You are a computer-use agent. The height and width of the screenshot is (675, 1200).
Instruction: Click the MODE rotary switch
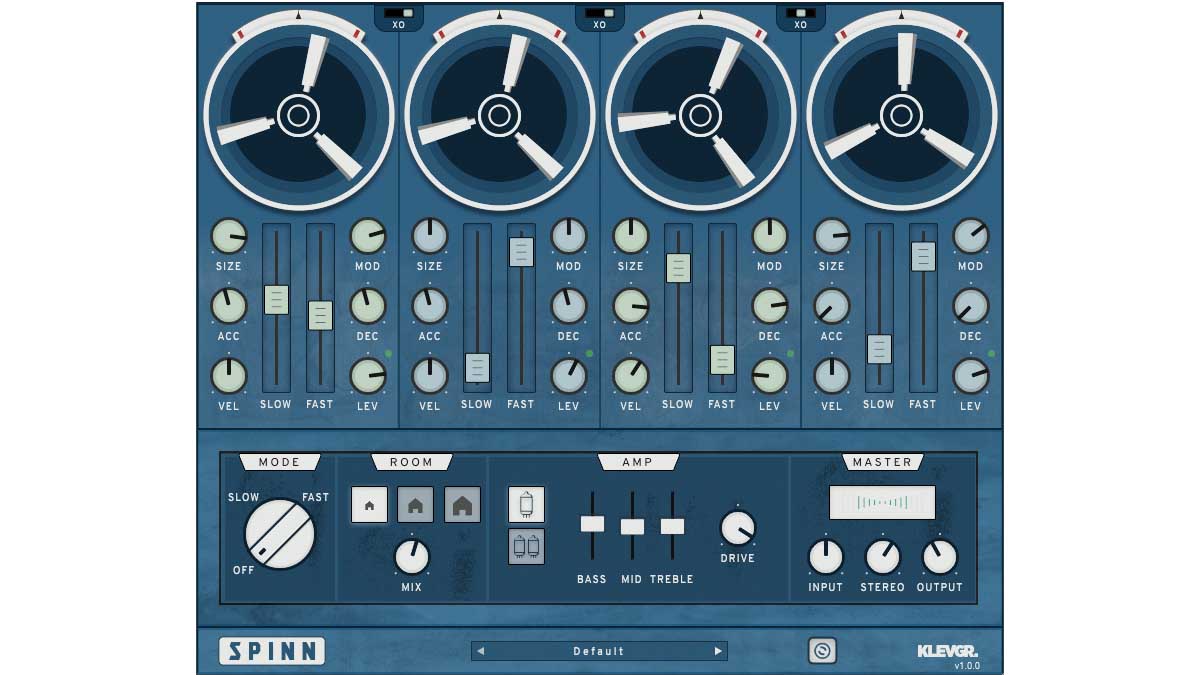pyautogui.click(x=280, y=534)
